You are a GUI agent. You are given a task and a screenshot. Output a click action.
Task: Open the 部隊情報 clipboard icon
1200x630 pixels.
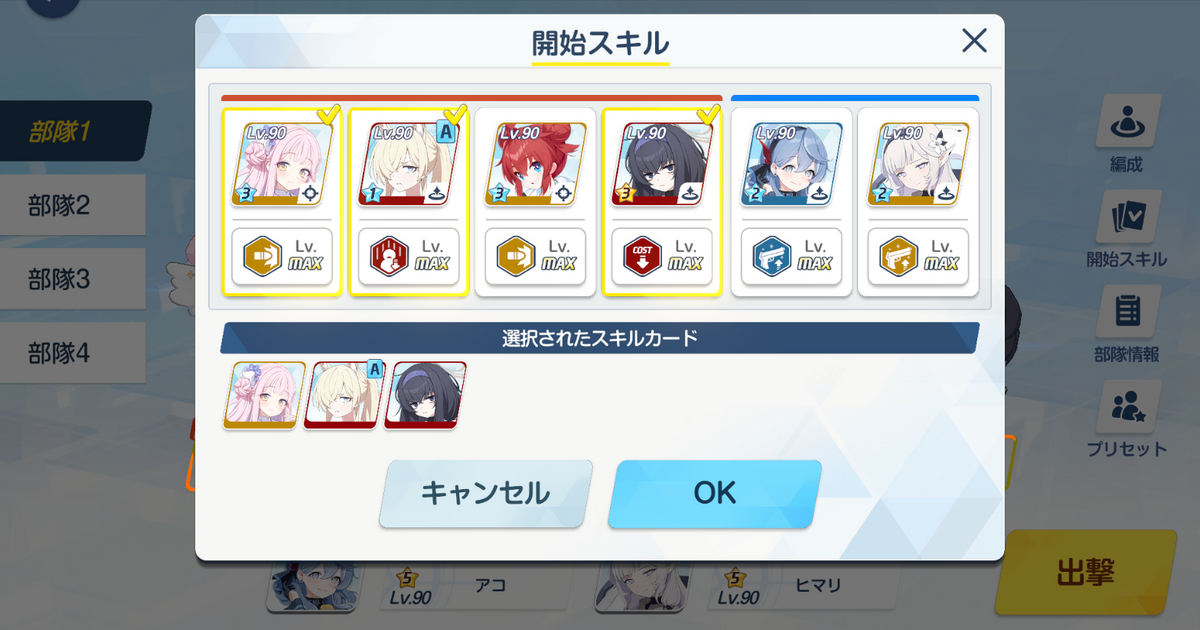click(1129, 311)
